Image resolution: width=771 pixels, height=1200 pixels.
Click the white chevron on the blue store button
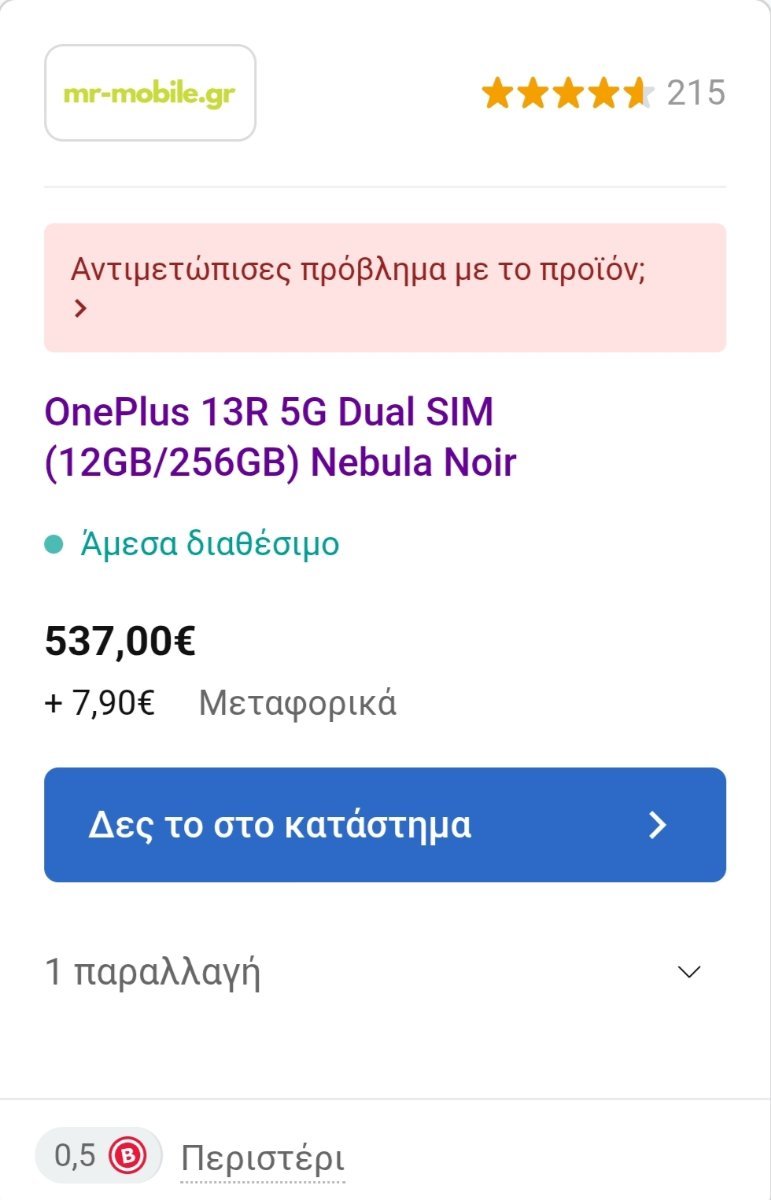tap(658, 825)
